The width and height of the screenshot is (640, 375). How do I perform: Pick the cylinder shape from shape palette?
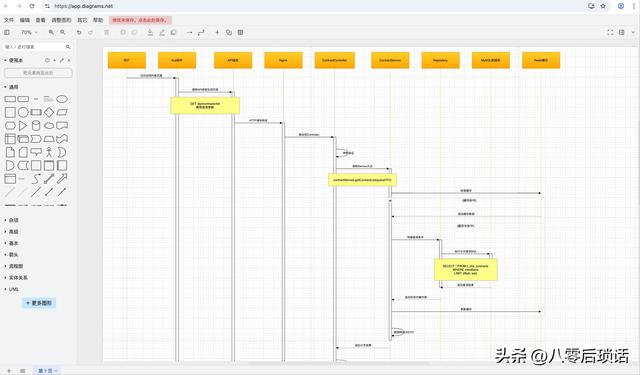[36, 125]
